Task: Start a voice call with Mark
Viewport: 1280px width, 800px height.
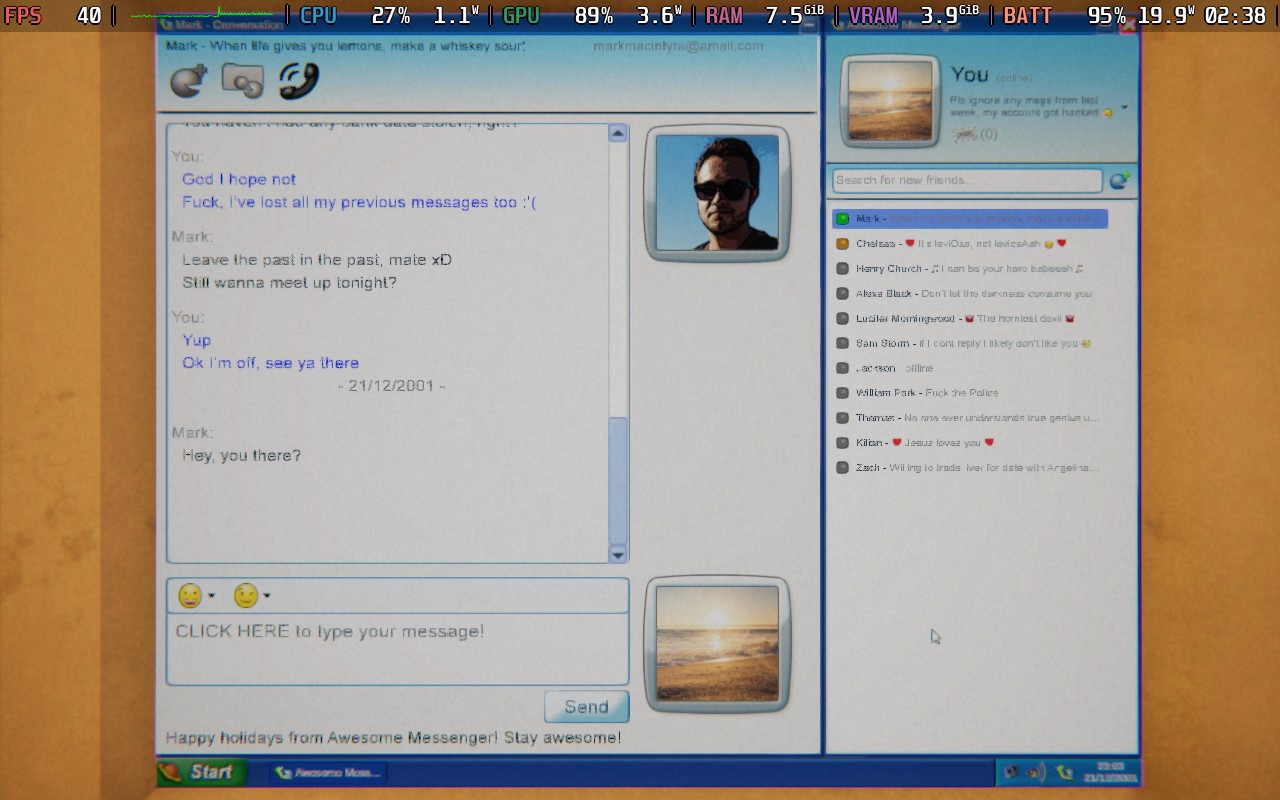Action: [x=298, y=81]
